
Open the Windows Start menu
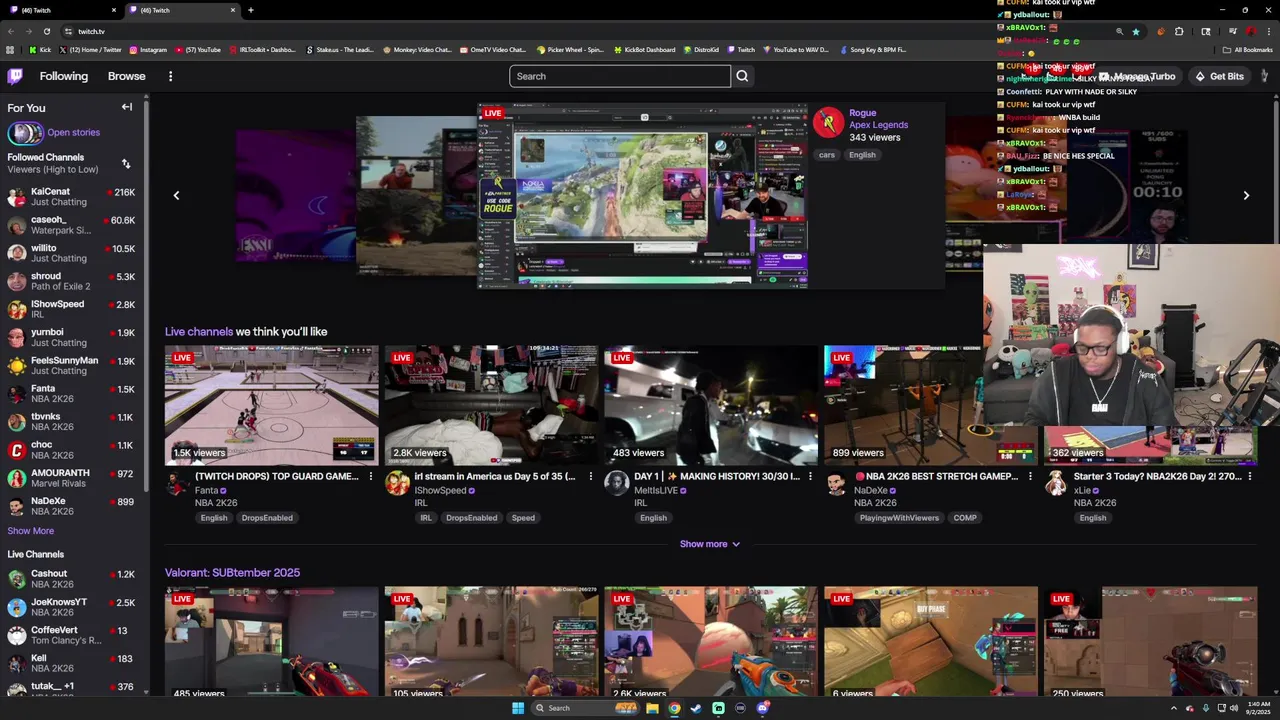click(518, 708)
